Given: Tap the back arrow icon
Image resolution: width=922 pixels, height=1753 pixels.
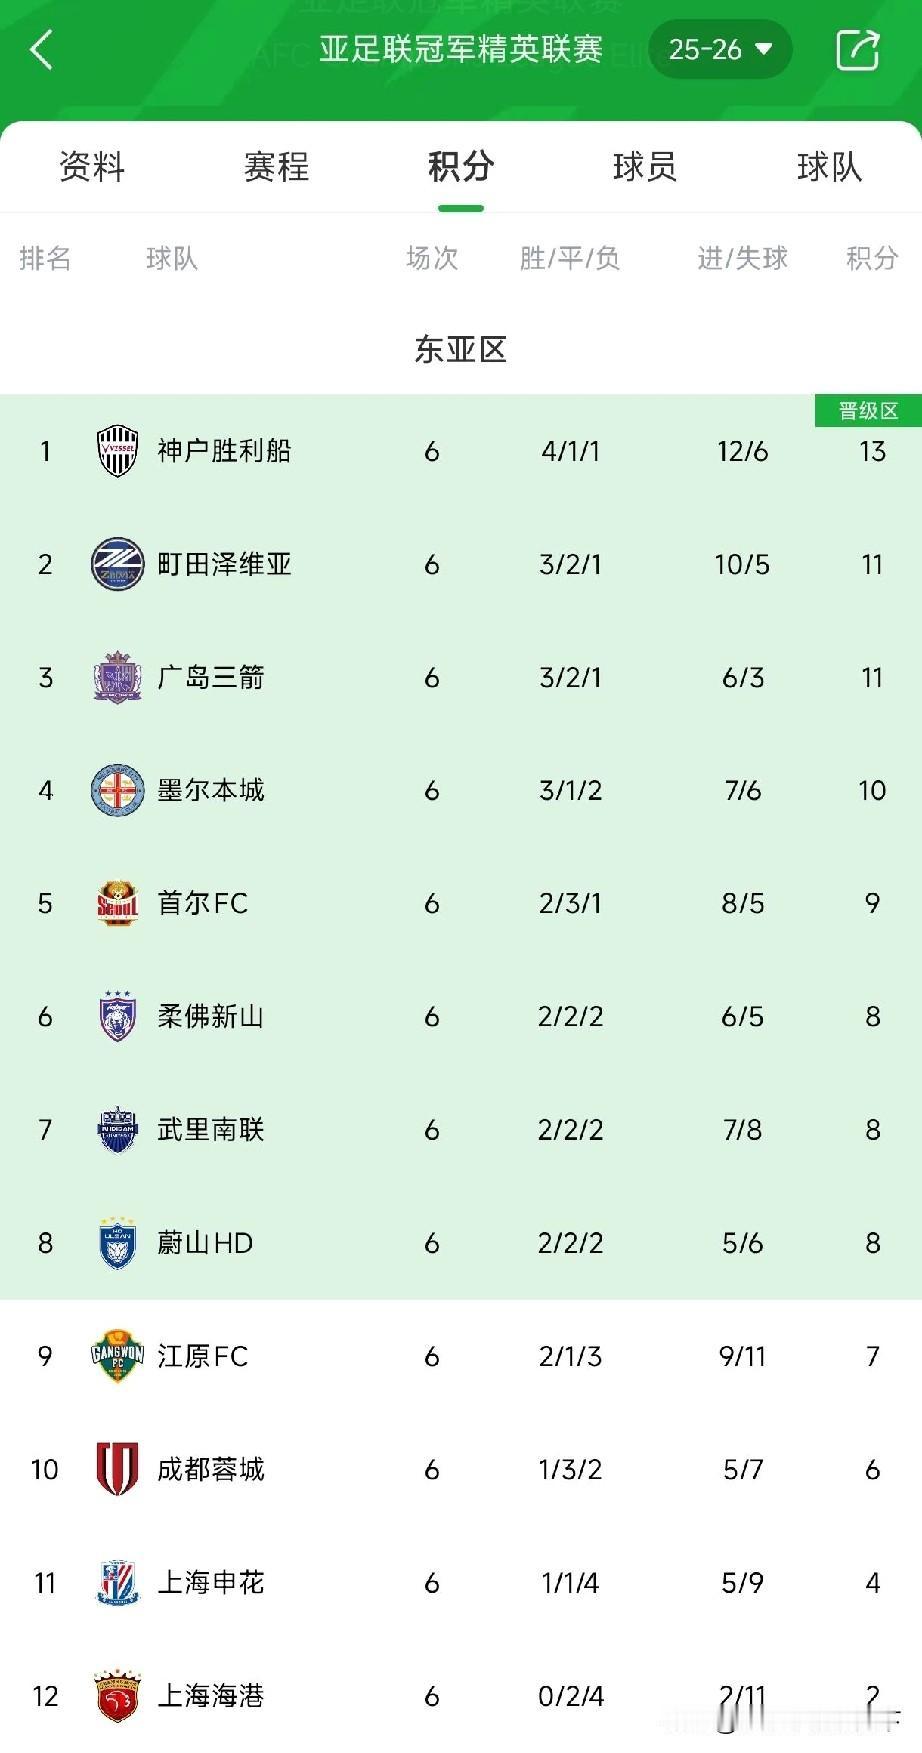Looking at the screenshot, I should [41, 50].
